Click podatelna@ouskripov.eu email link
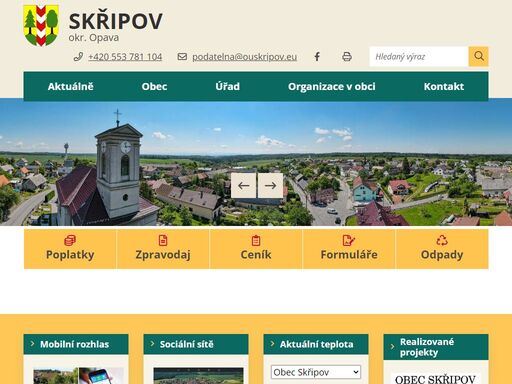Screen dimensions: 512x384 [x=244, y=57]
